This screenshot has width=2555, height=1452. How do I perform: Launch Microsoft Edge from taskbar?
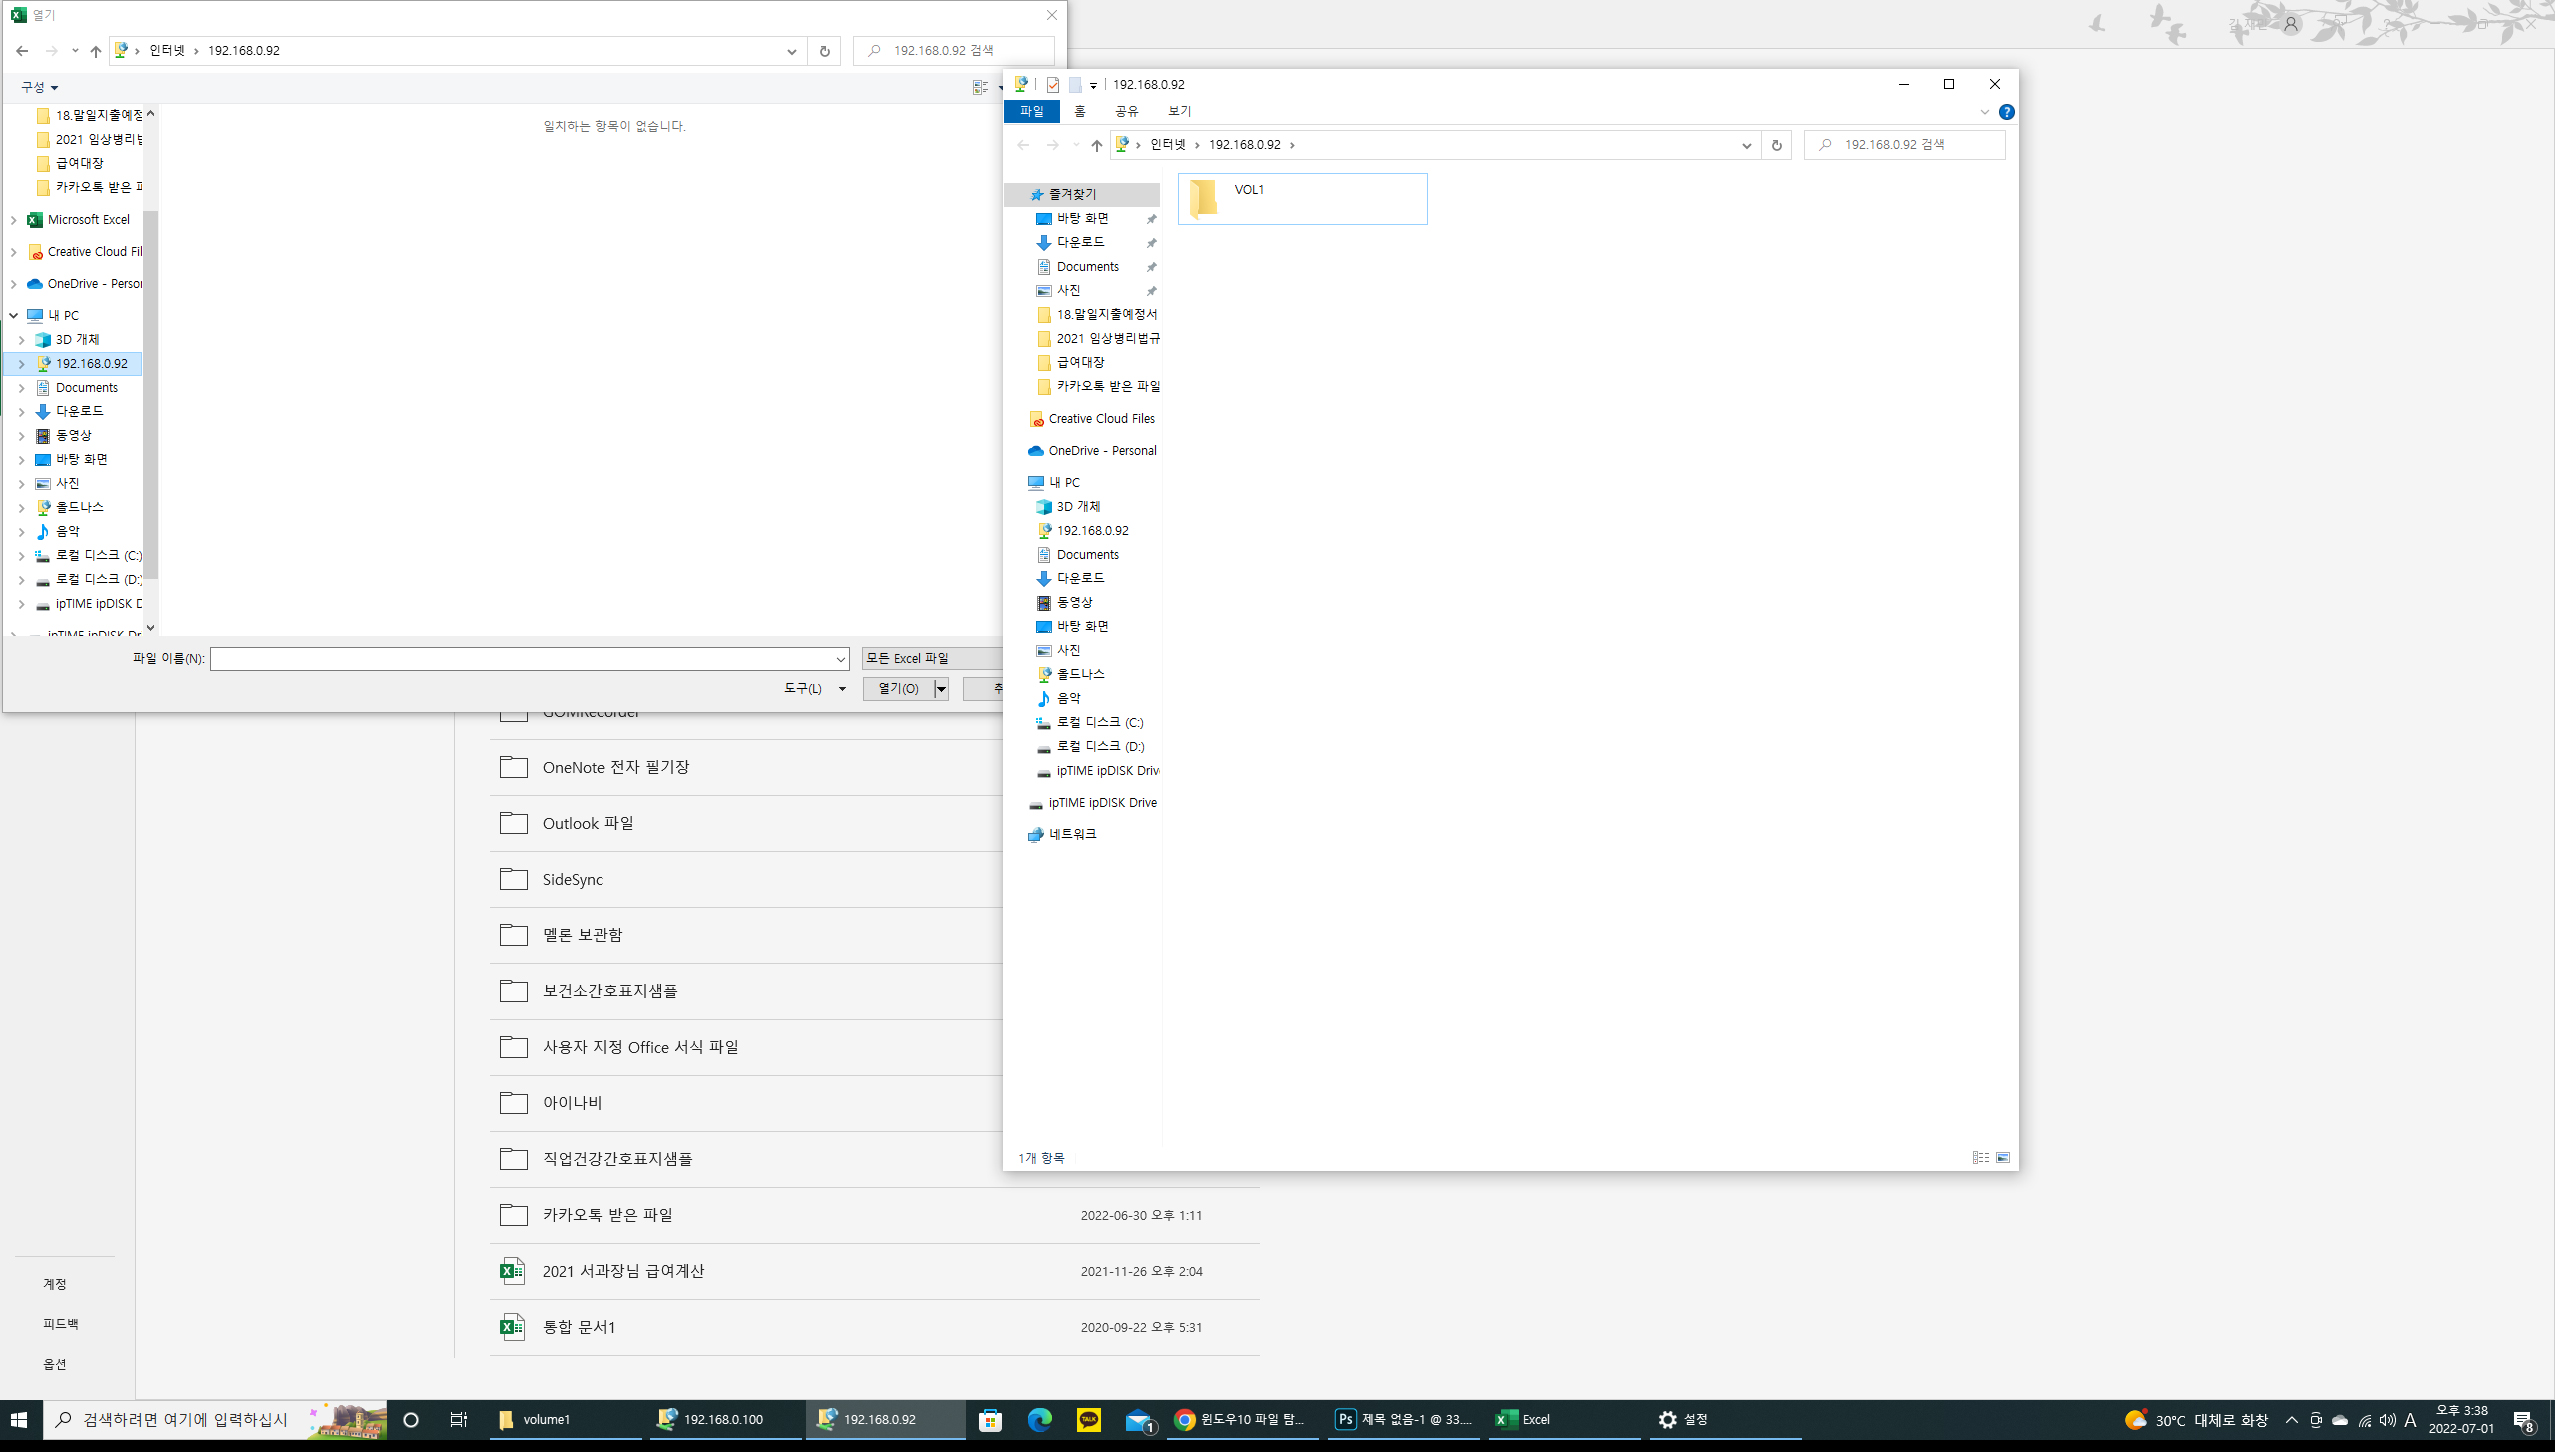tap(1040, 1419)
